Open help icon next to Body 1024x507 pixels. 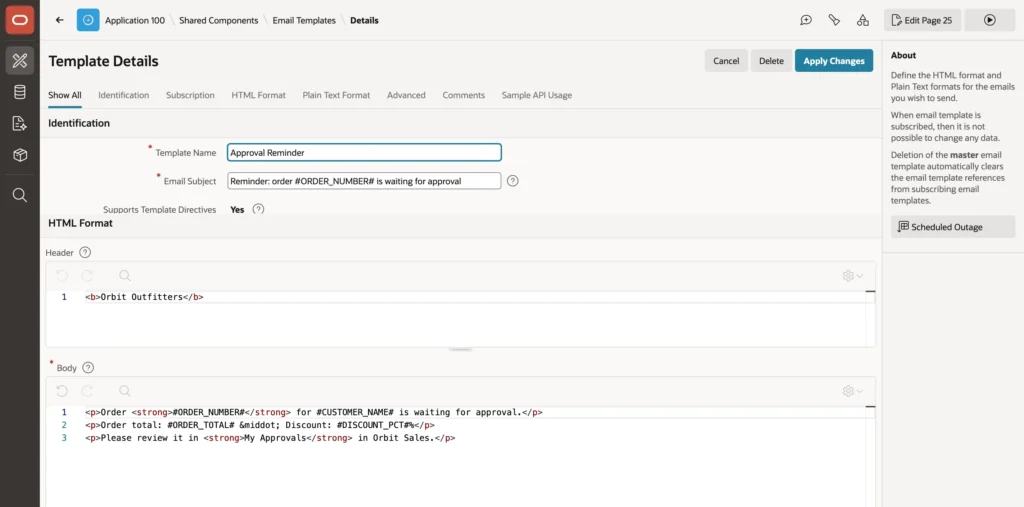[x=88, y=368]
